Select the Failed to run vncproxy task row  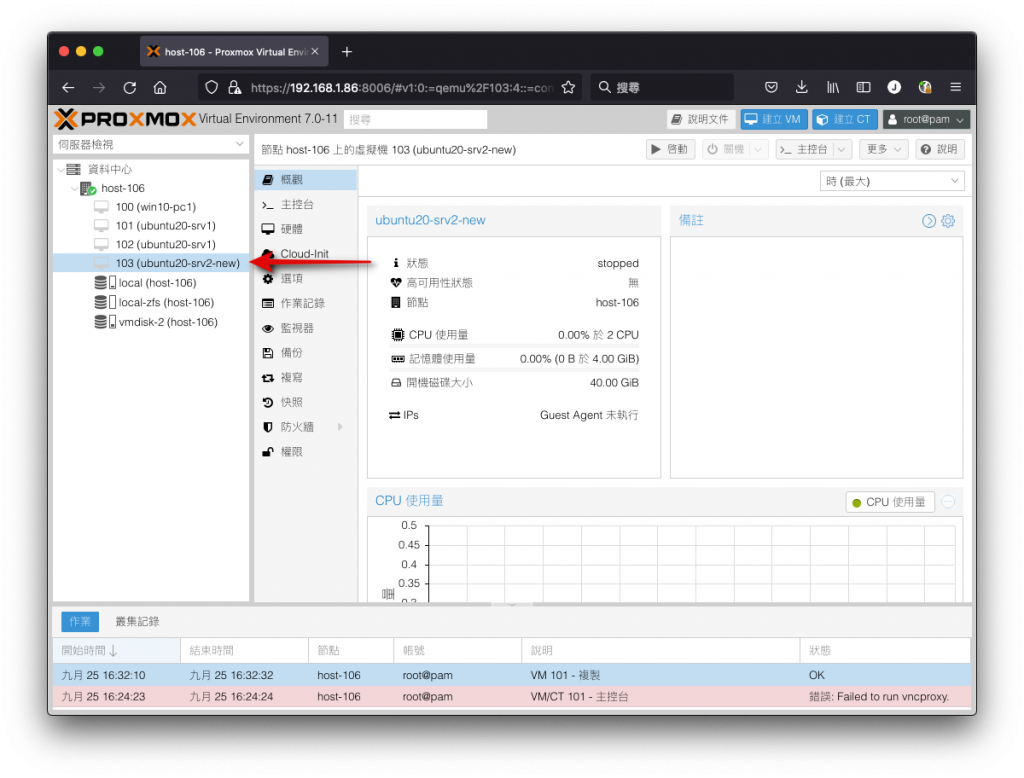tap(511, 696)
